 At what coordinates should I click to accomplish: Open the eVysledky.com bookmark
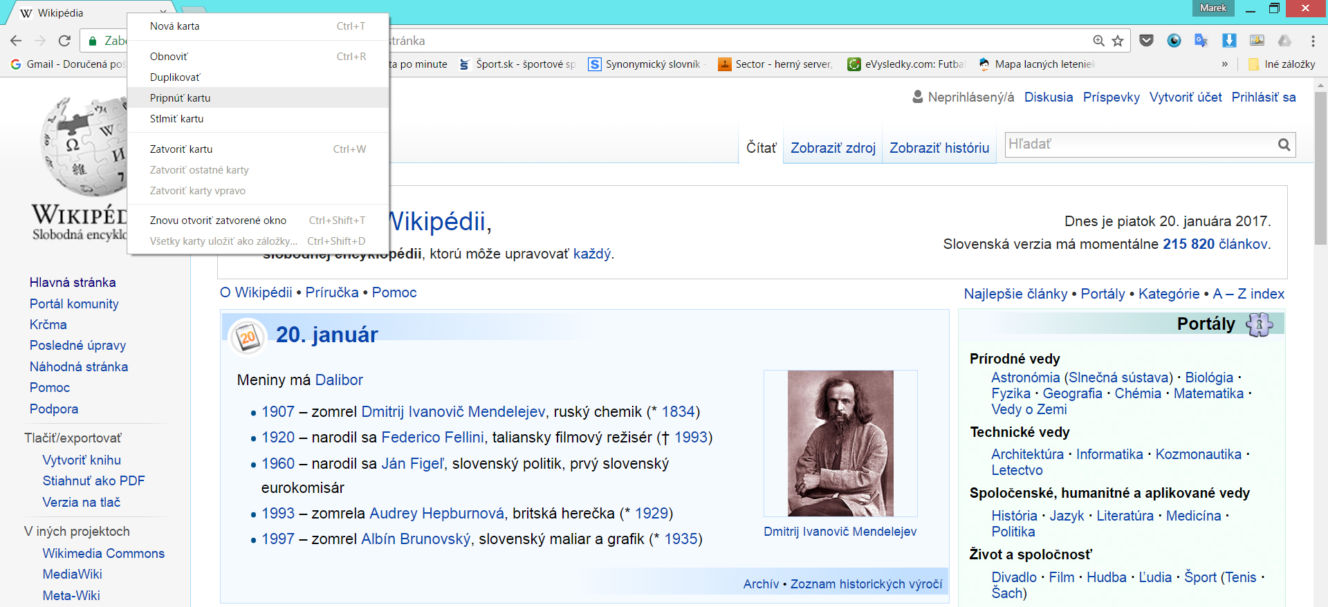pyautogui.click(x=906, y=64)
